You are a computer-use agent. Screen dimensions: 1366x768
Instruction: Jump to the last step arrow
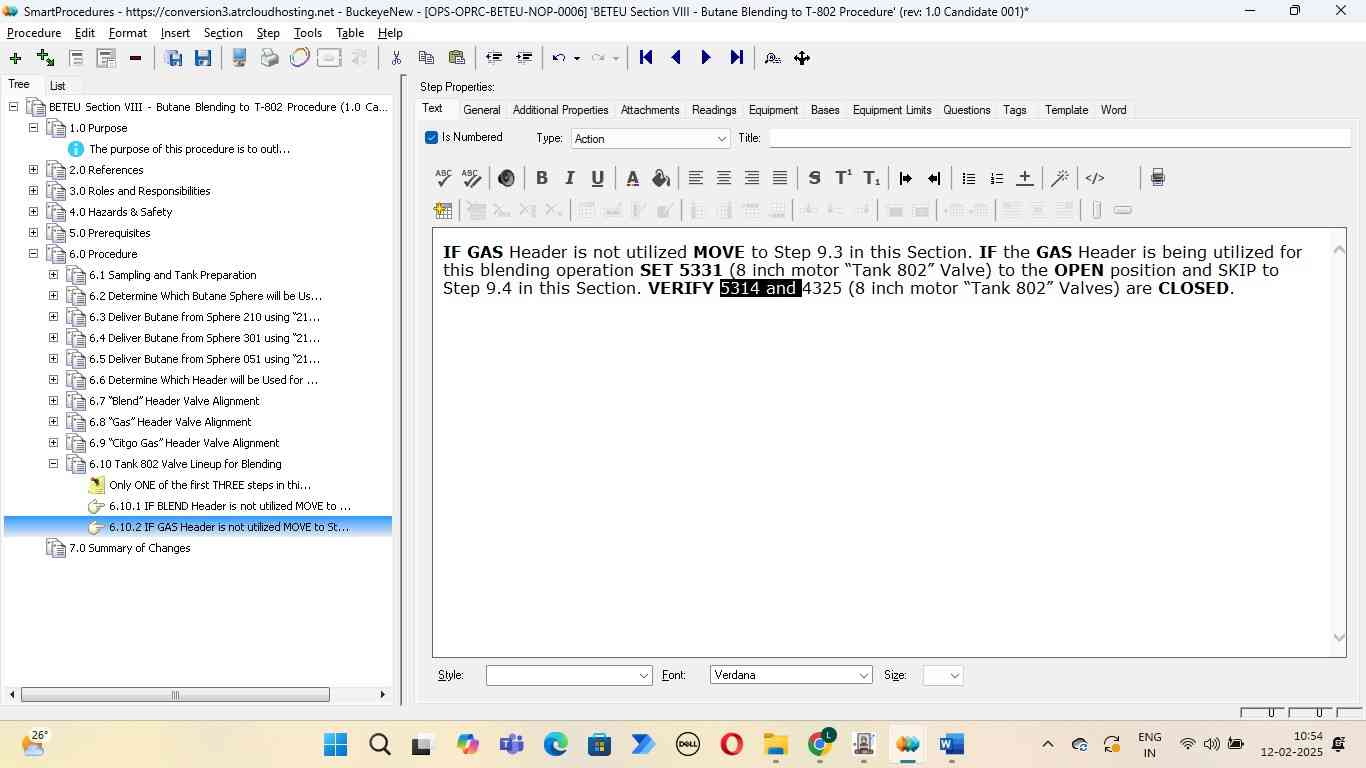tap(737, 58)
